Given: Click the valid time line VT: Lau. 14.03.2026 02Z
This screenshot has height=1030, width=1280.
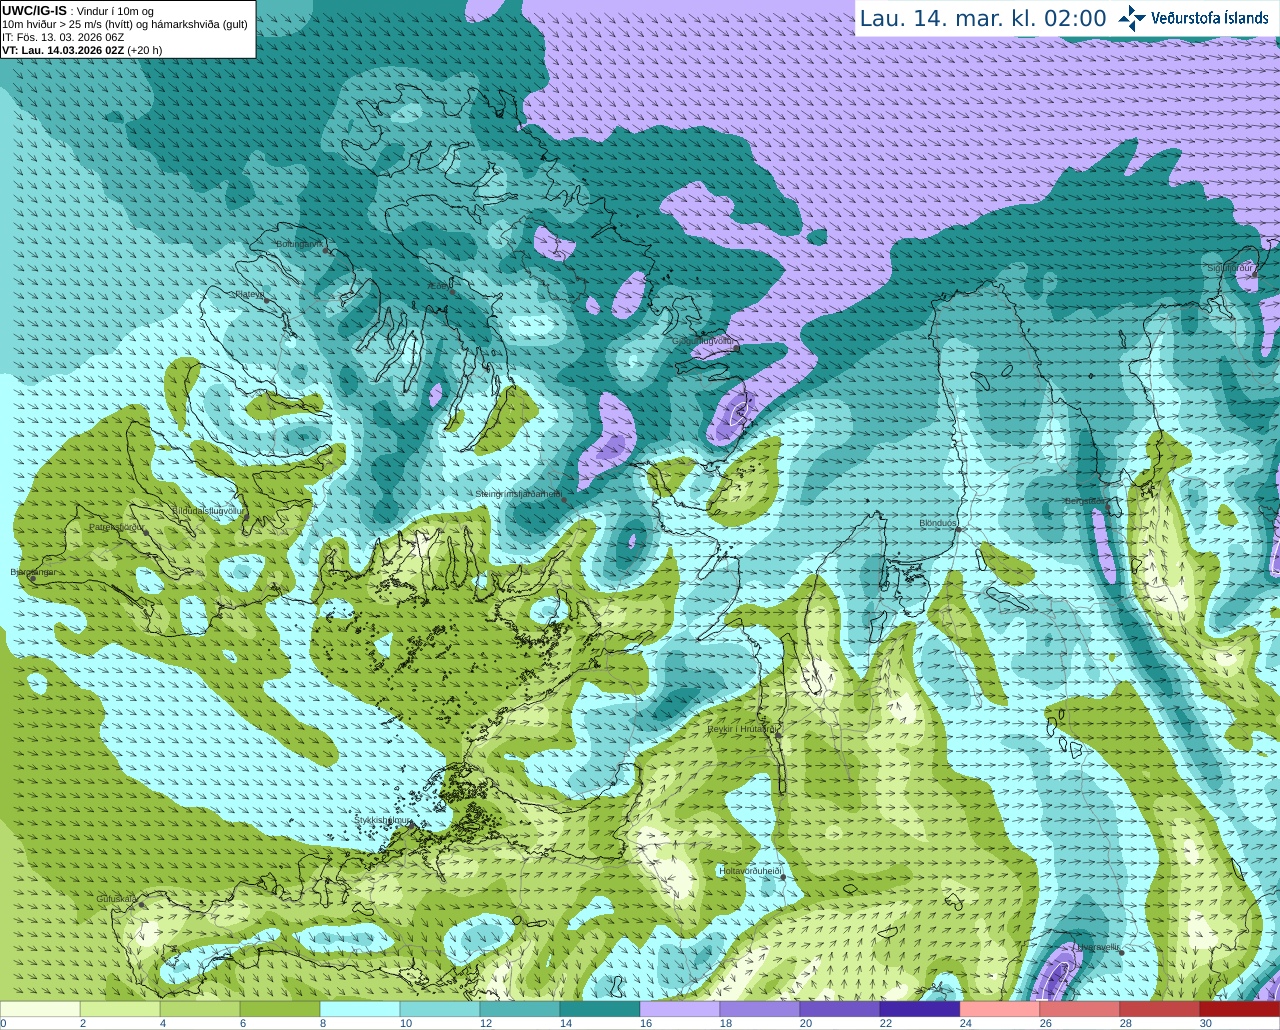Looking at the screenshot, I should tap(82, 50).
